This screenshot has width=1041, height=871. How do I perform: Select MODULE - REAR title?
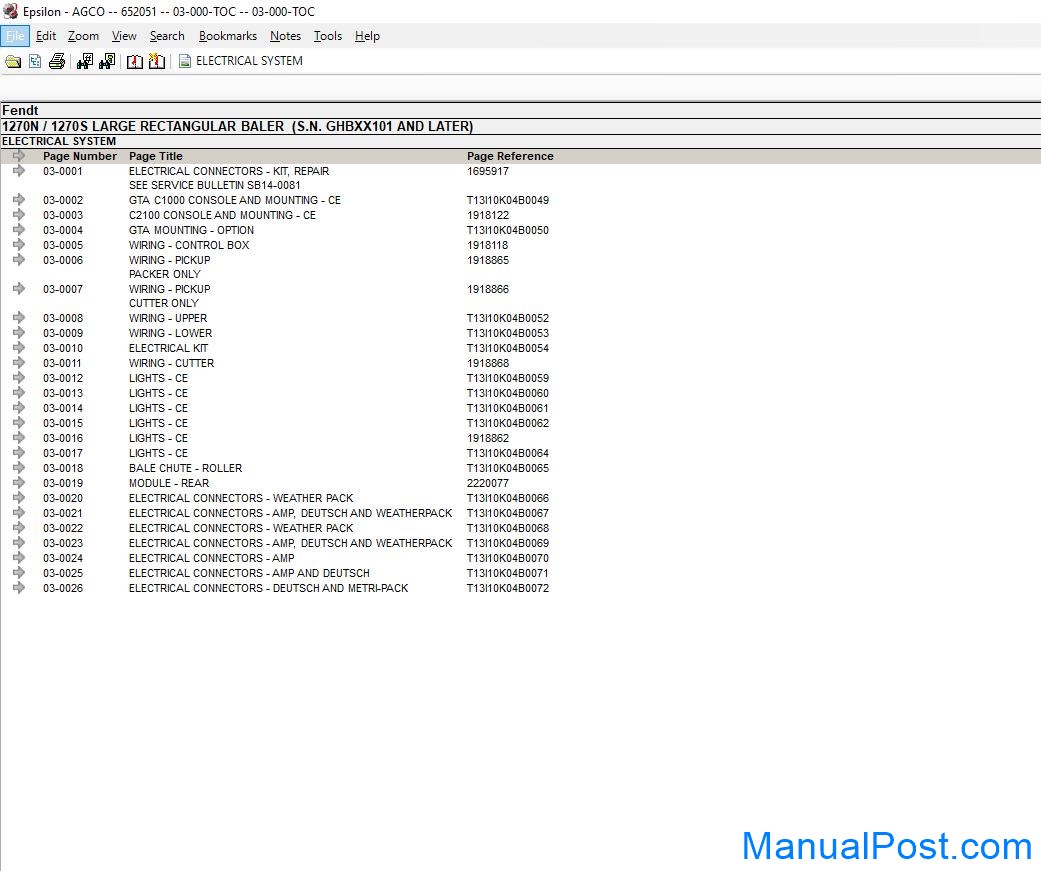(169, 483)
